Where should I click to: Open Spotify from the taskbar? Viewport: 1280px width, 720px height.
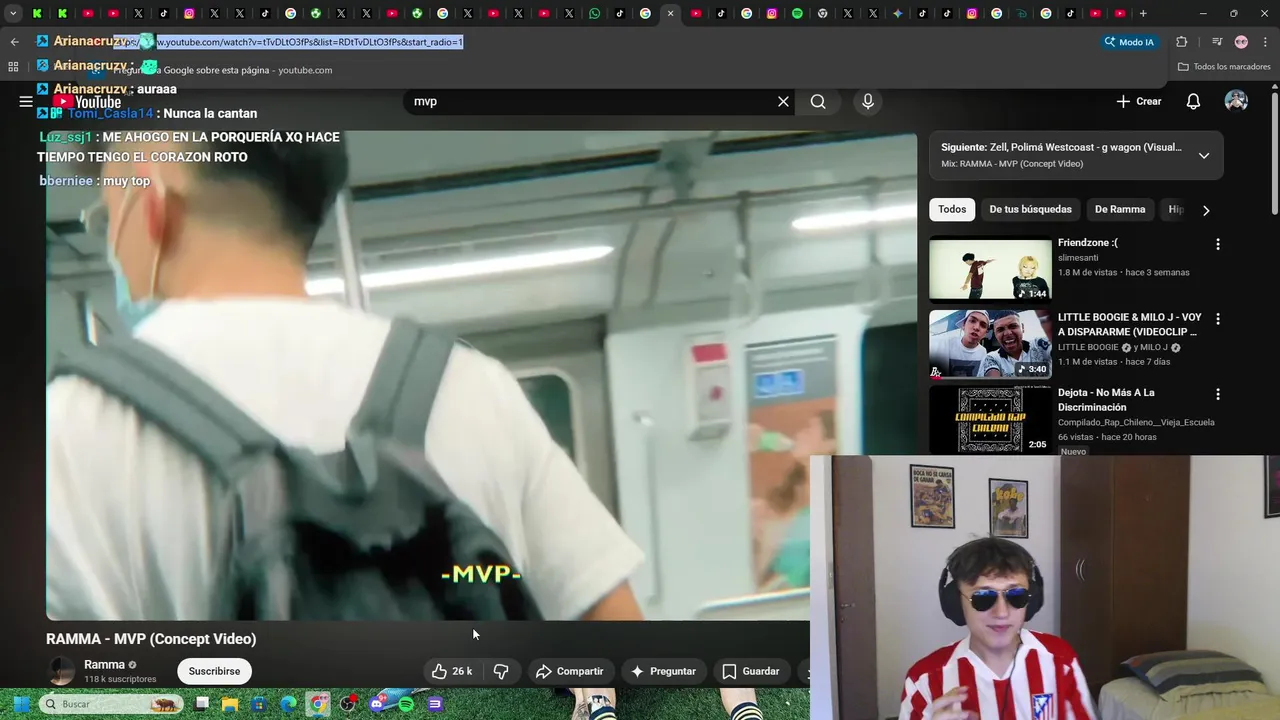point(406,704)
